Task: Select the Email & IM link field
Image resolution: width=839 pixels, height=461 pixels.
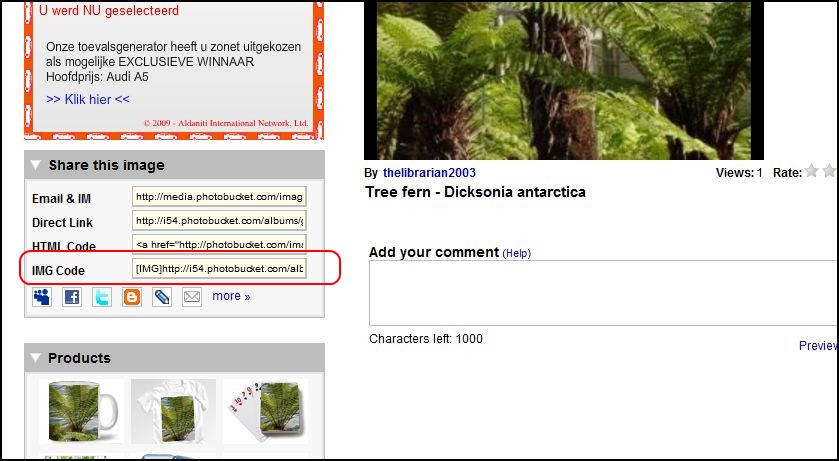Action: click(219, 197)
